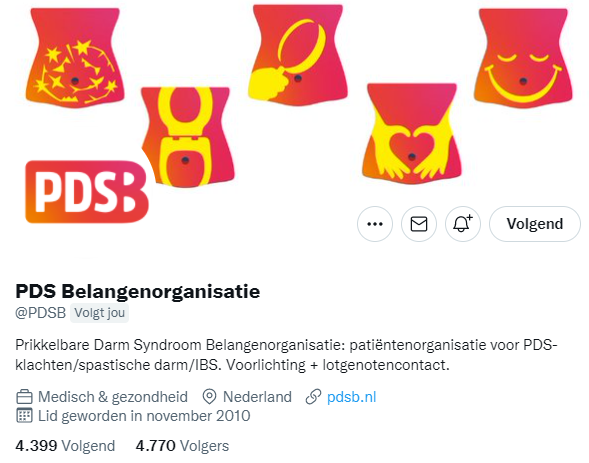Click the belly image with heart hands
Viewport: 589px width, 463px height.
[x=412, y=133]
